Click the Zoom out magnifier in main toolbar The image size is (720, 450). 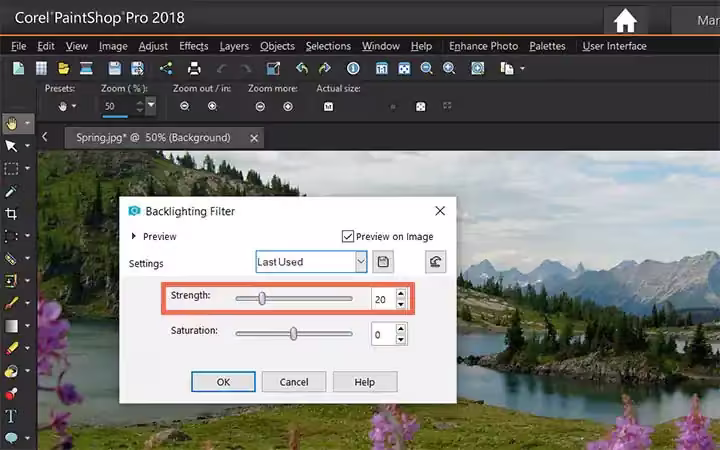[x=427, y=68]
